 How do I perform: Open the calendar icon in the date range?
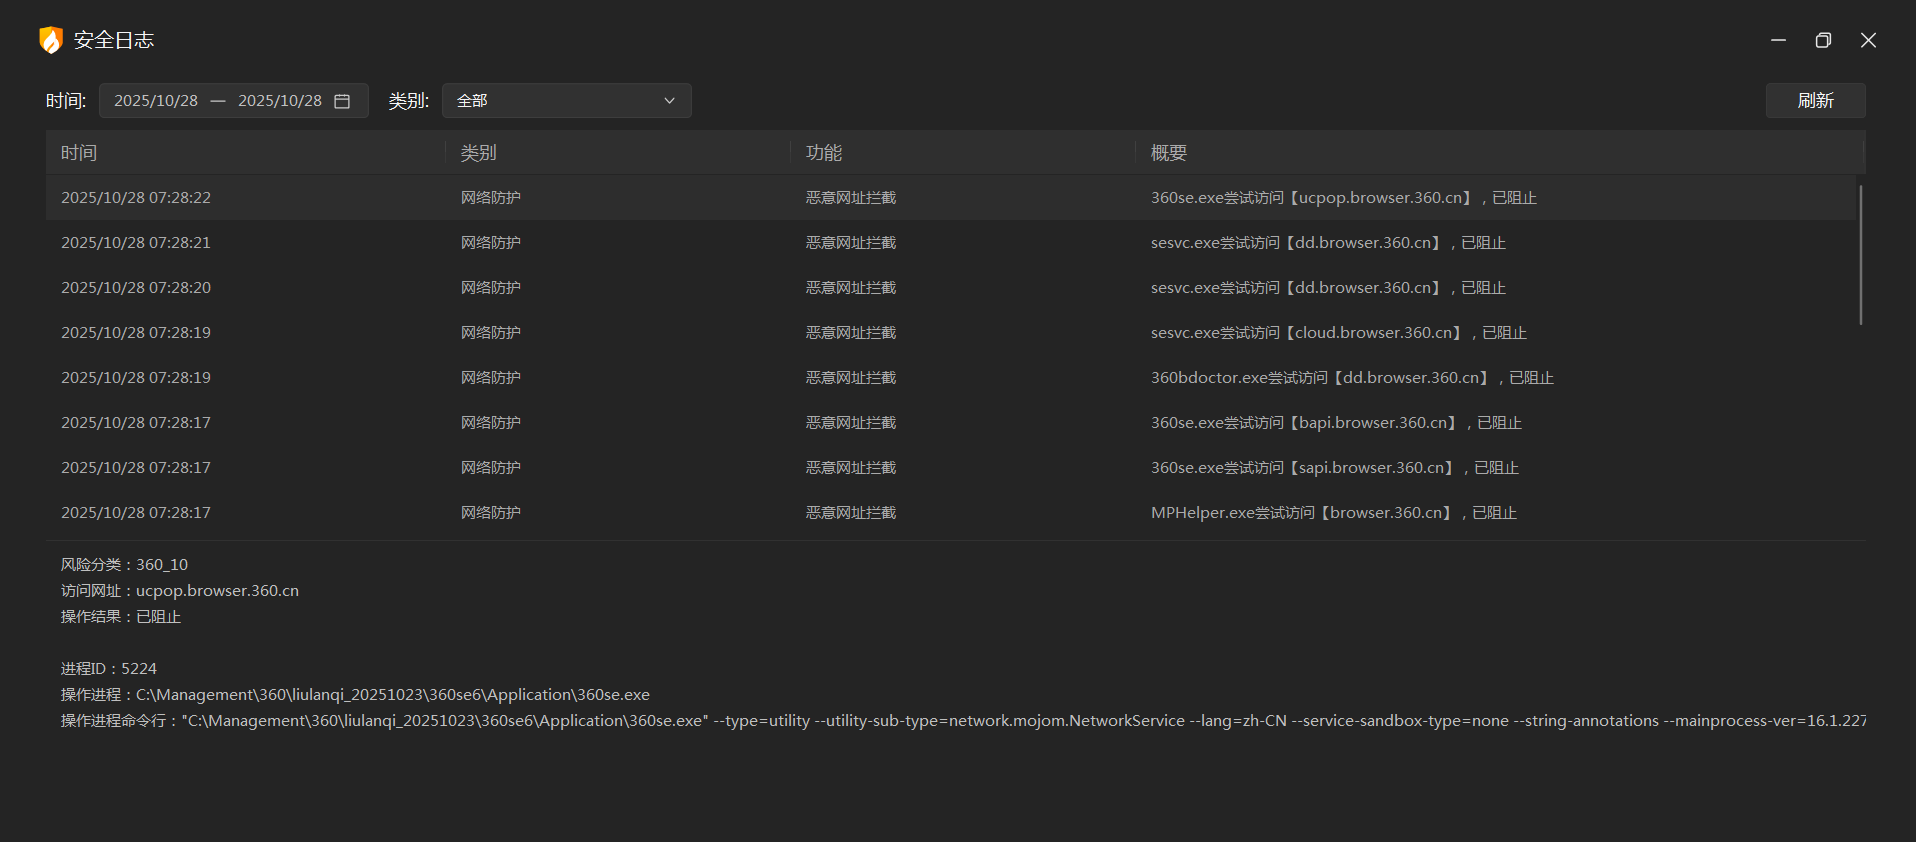[342, 101]
